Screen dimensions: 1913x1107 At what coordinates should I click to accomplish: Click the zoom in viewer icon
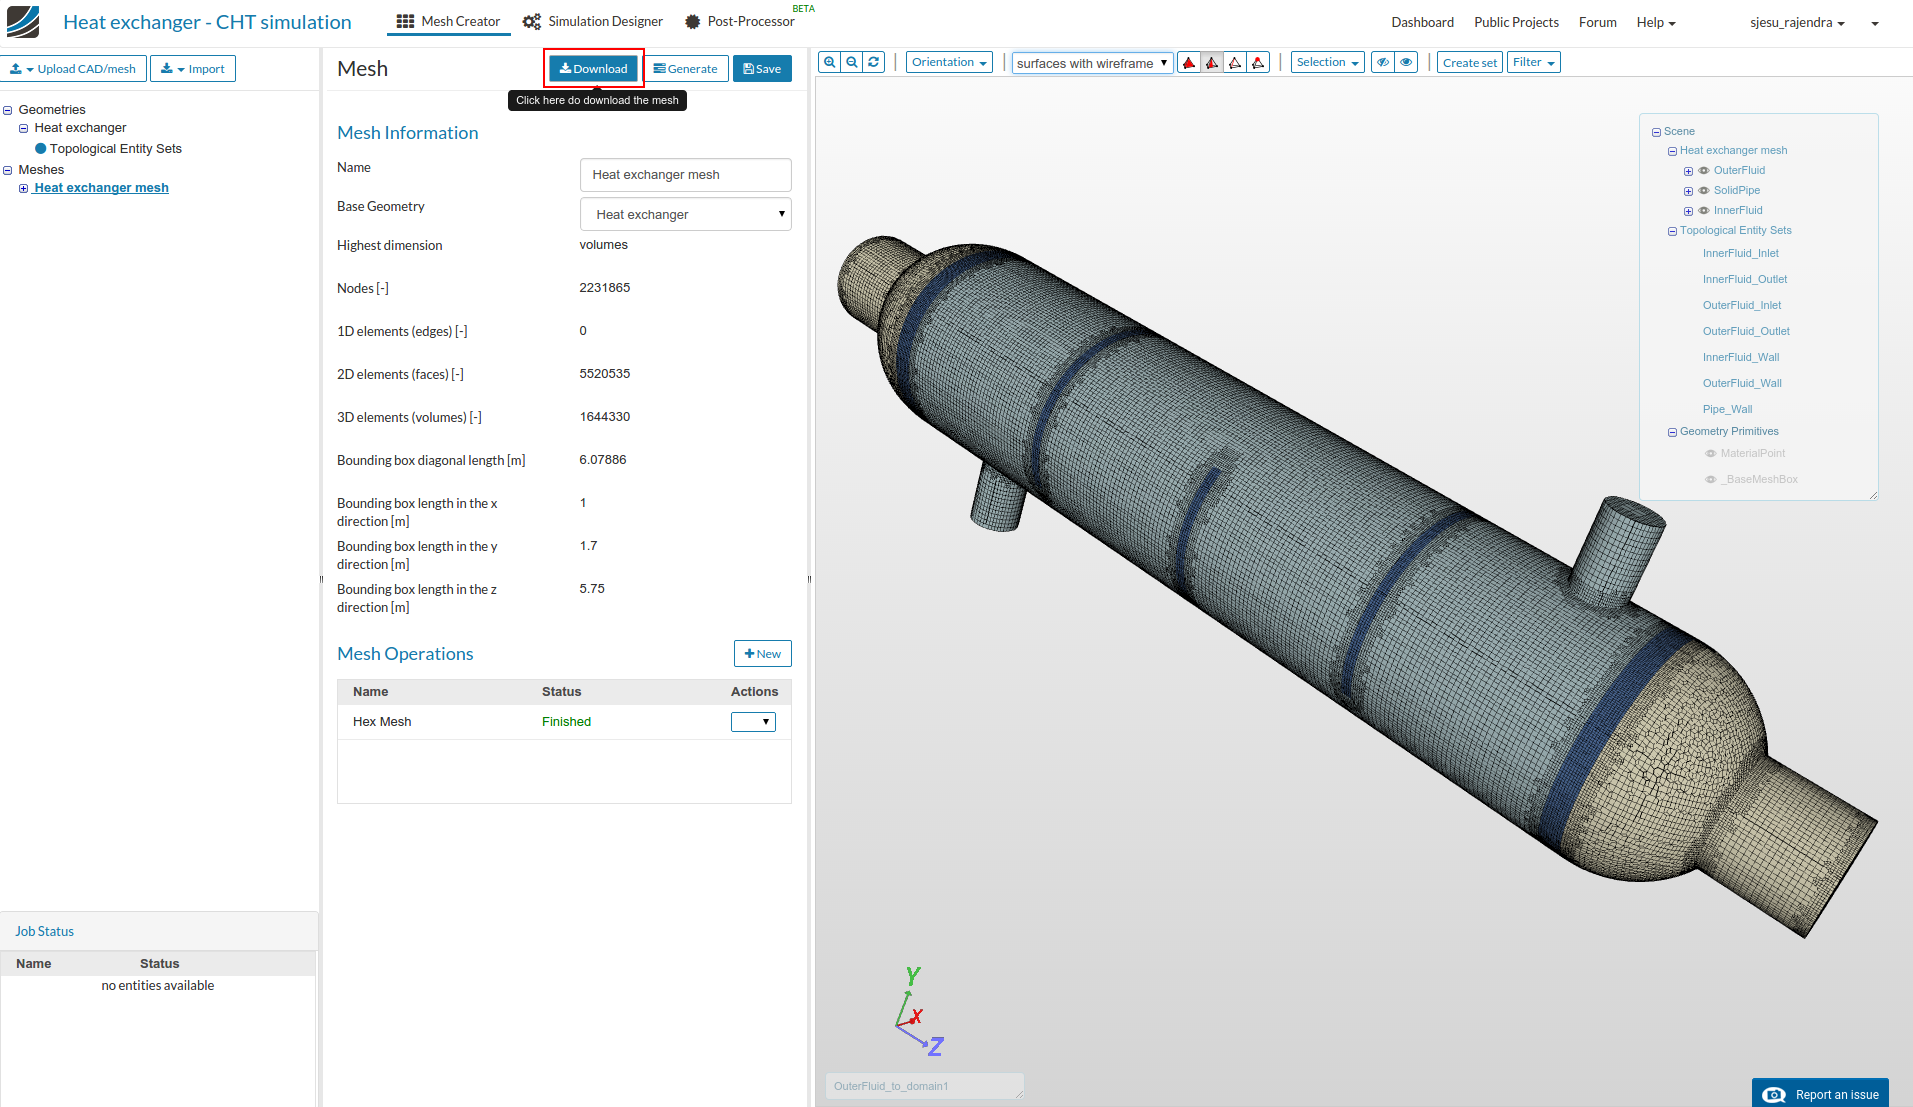pos(829,62)
